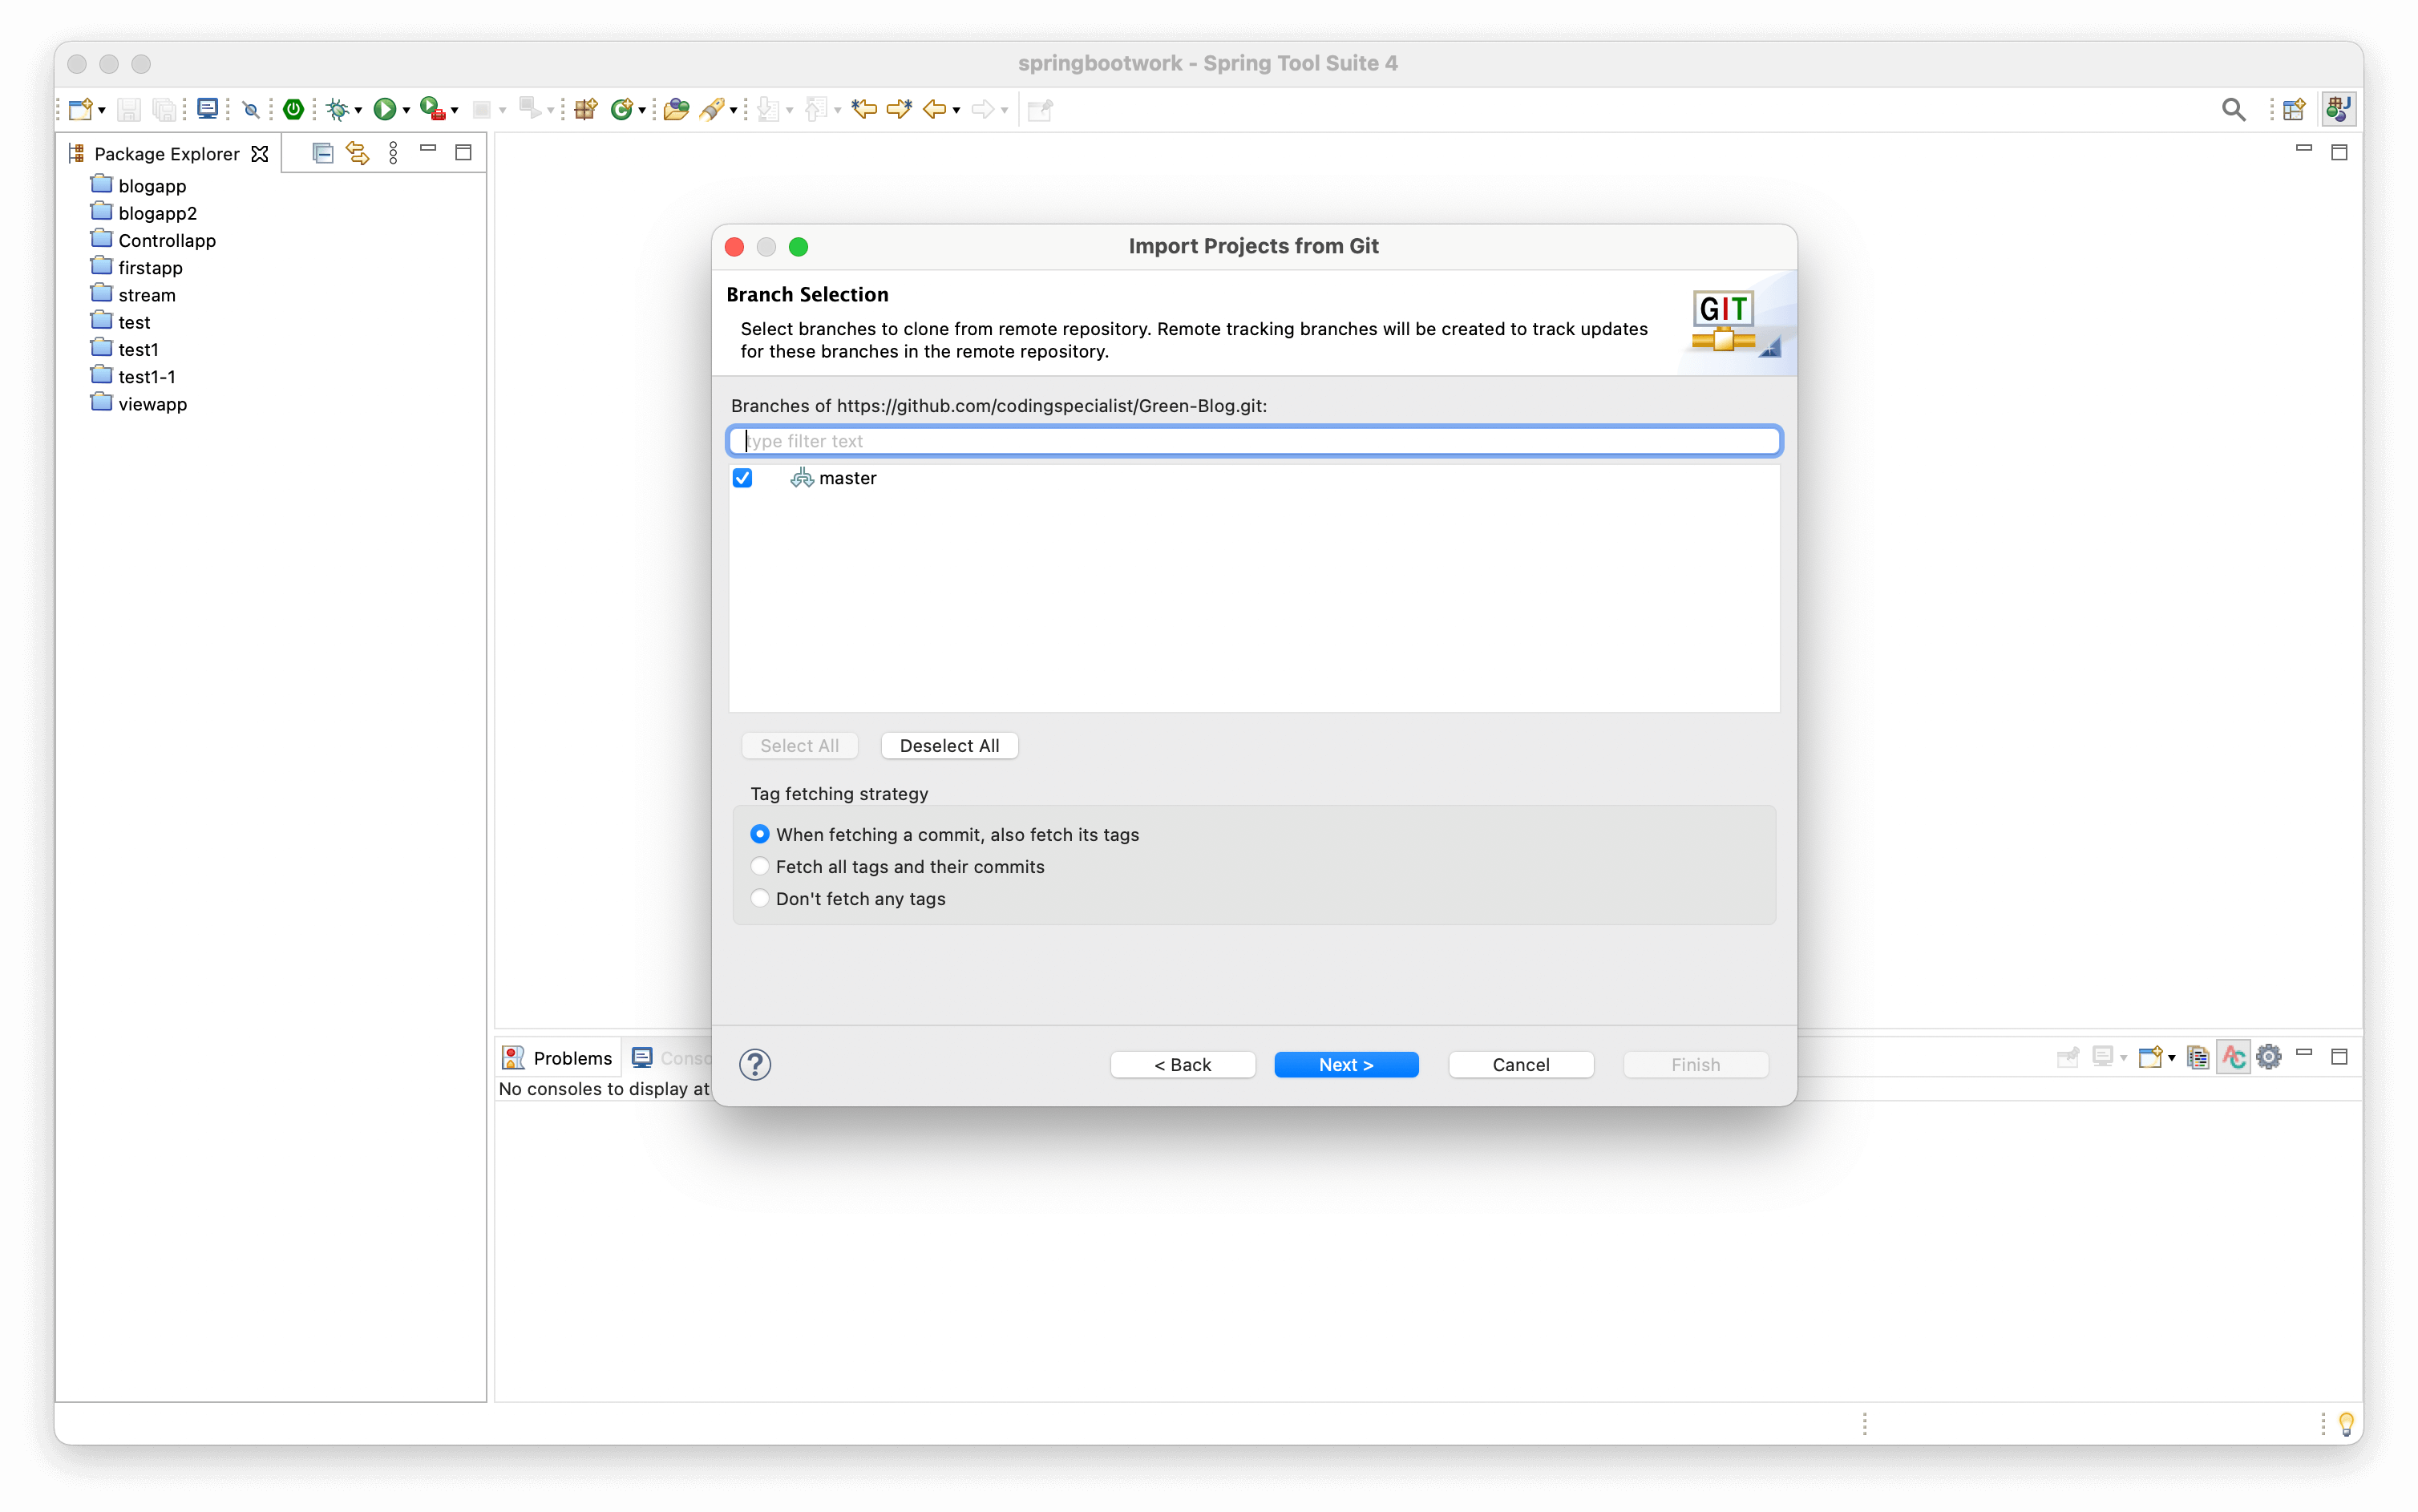Open the Debug dropdown arrow
This screenshot has height=1512, width=2418.
(x=358, y=110)
